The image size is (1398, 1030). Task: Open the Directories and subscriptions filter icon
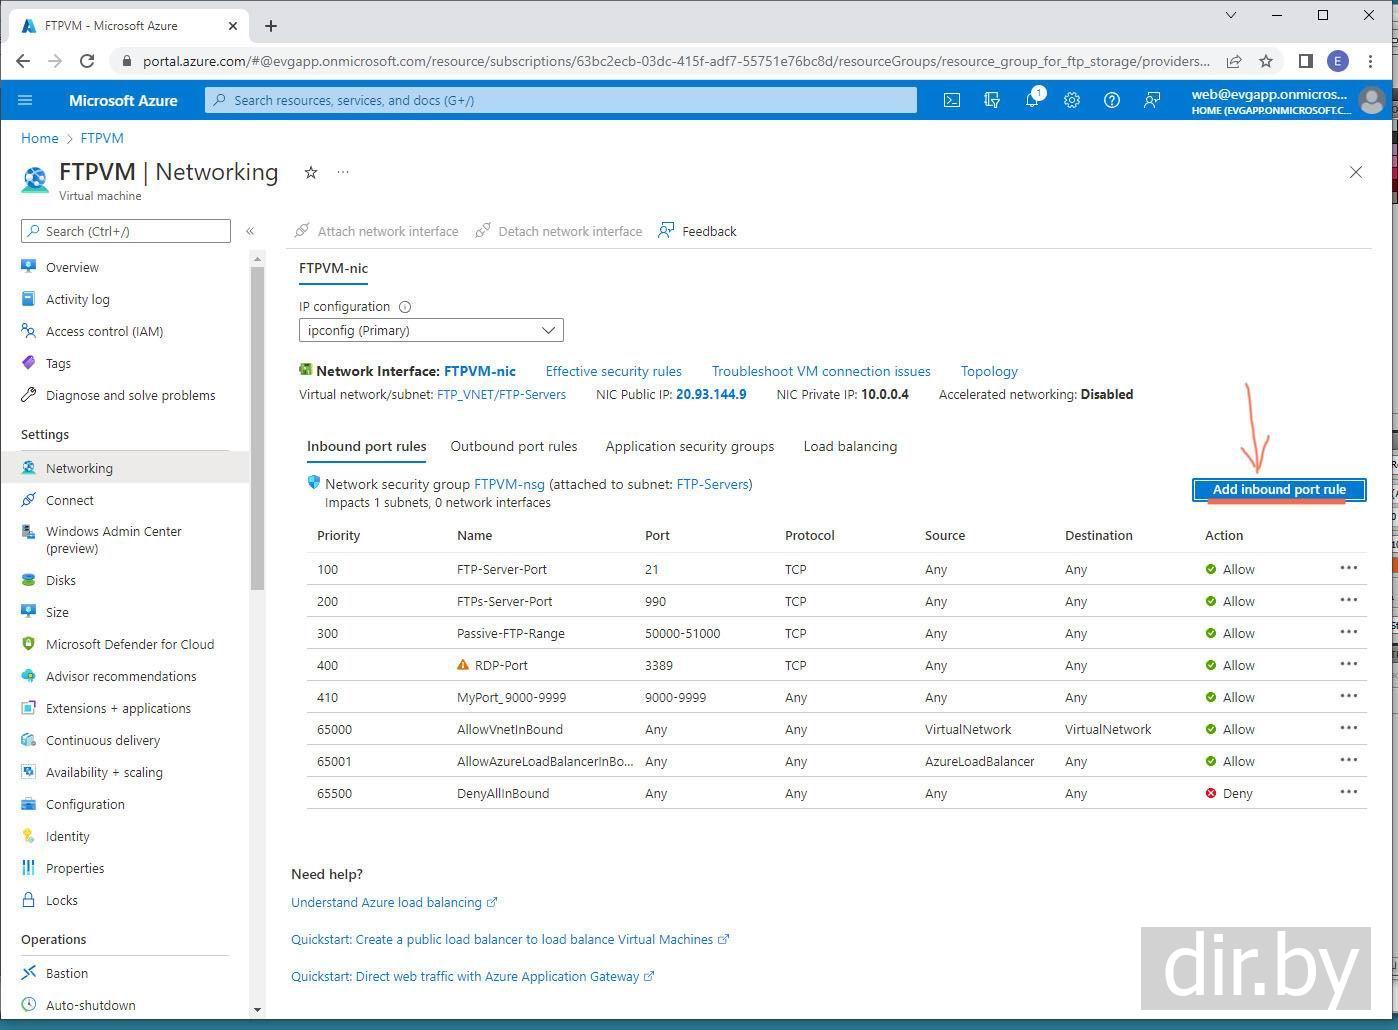[x=992, y=100]
